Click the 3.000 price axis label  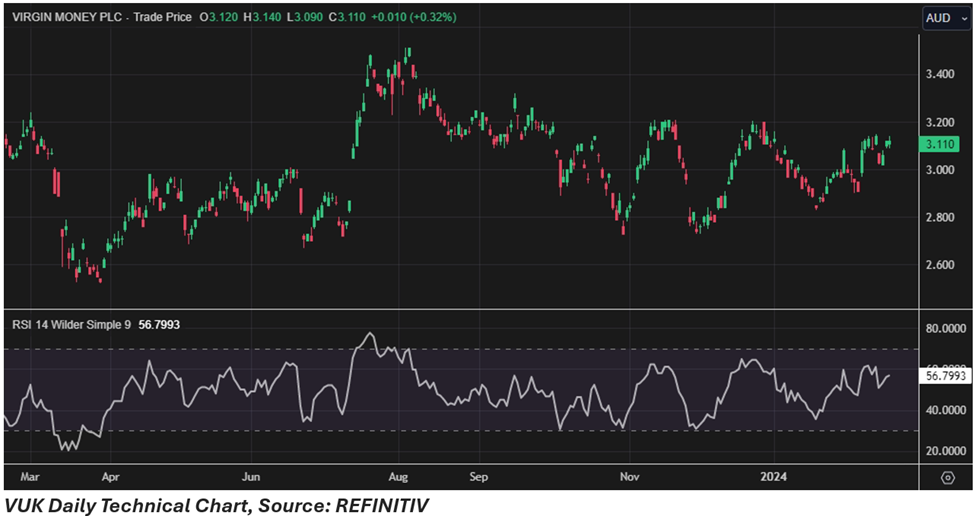coord(940,170)
